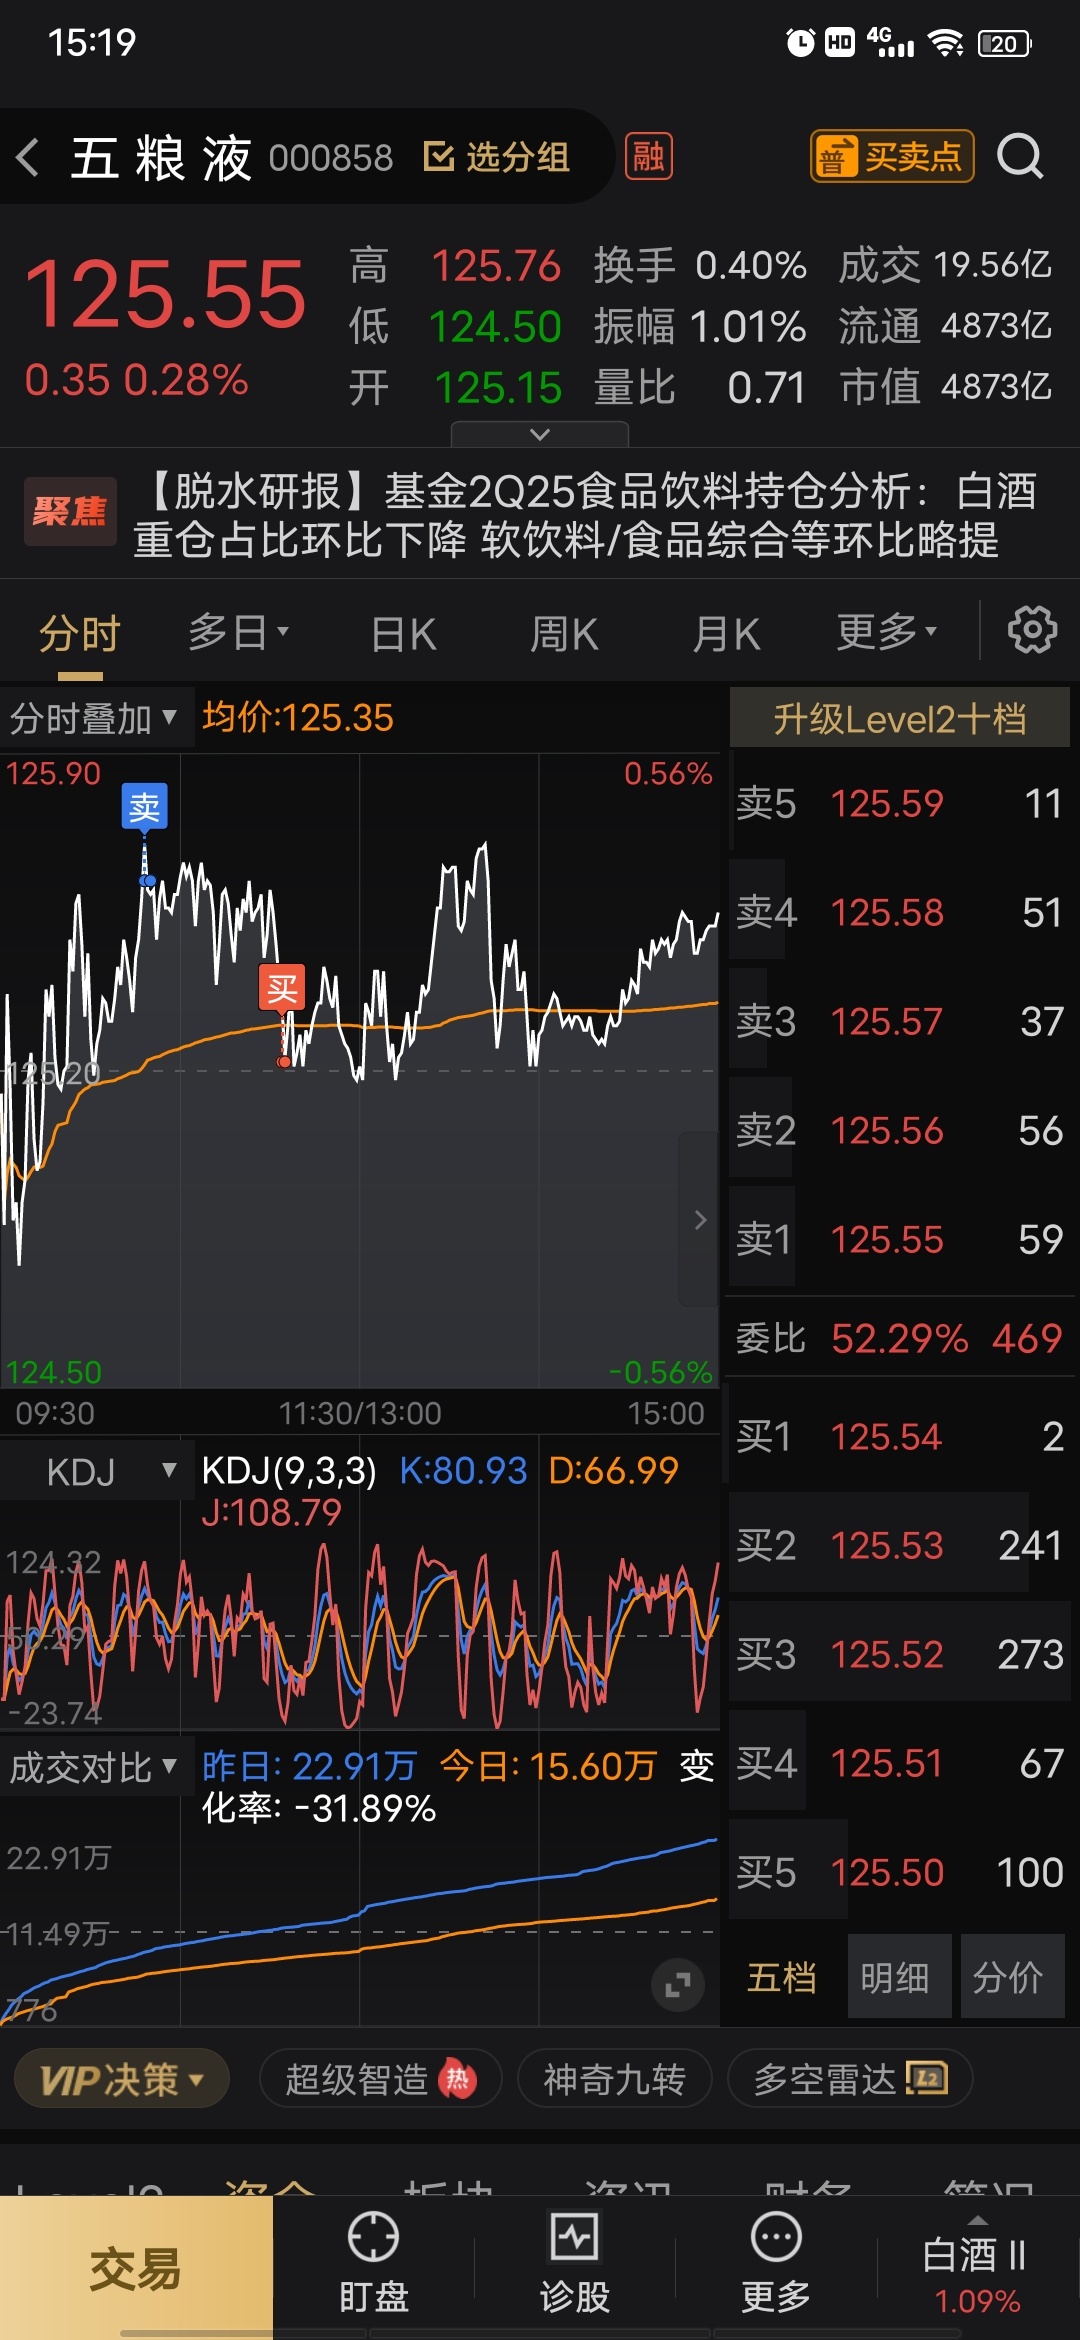This screenshot has height=2340, width=1080.
Task: Tap the red 买 signal marker
Action: 282,988
